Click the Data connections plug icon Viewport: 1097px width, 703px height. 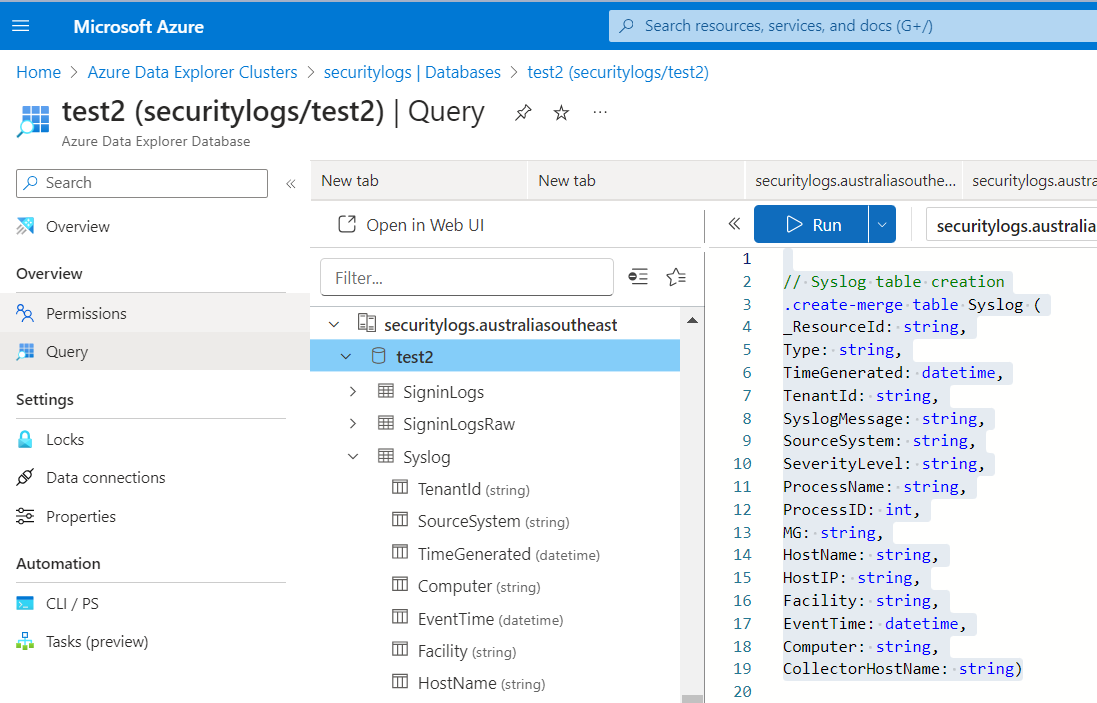pyautogui.click(x=25, y=477)
